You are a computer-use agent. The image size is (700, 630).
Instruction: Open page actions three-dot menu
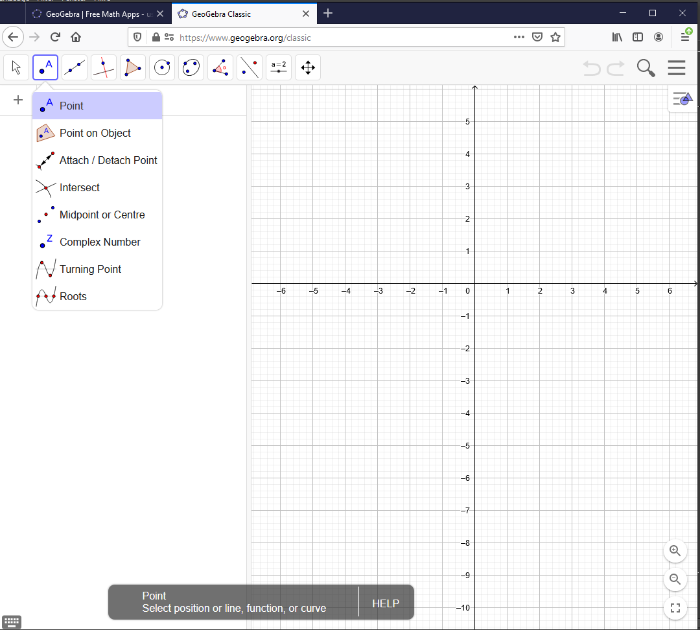click(519, 37)
